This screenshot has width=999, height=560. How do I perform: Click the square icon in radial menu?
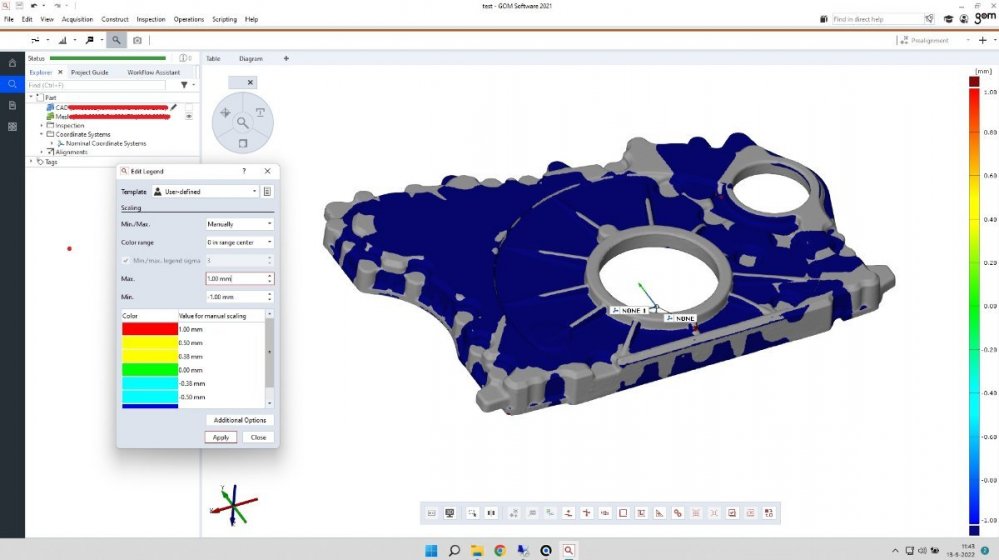pos(242,143)
